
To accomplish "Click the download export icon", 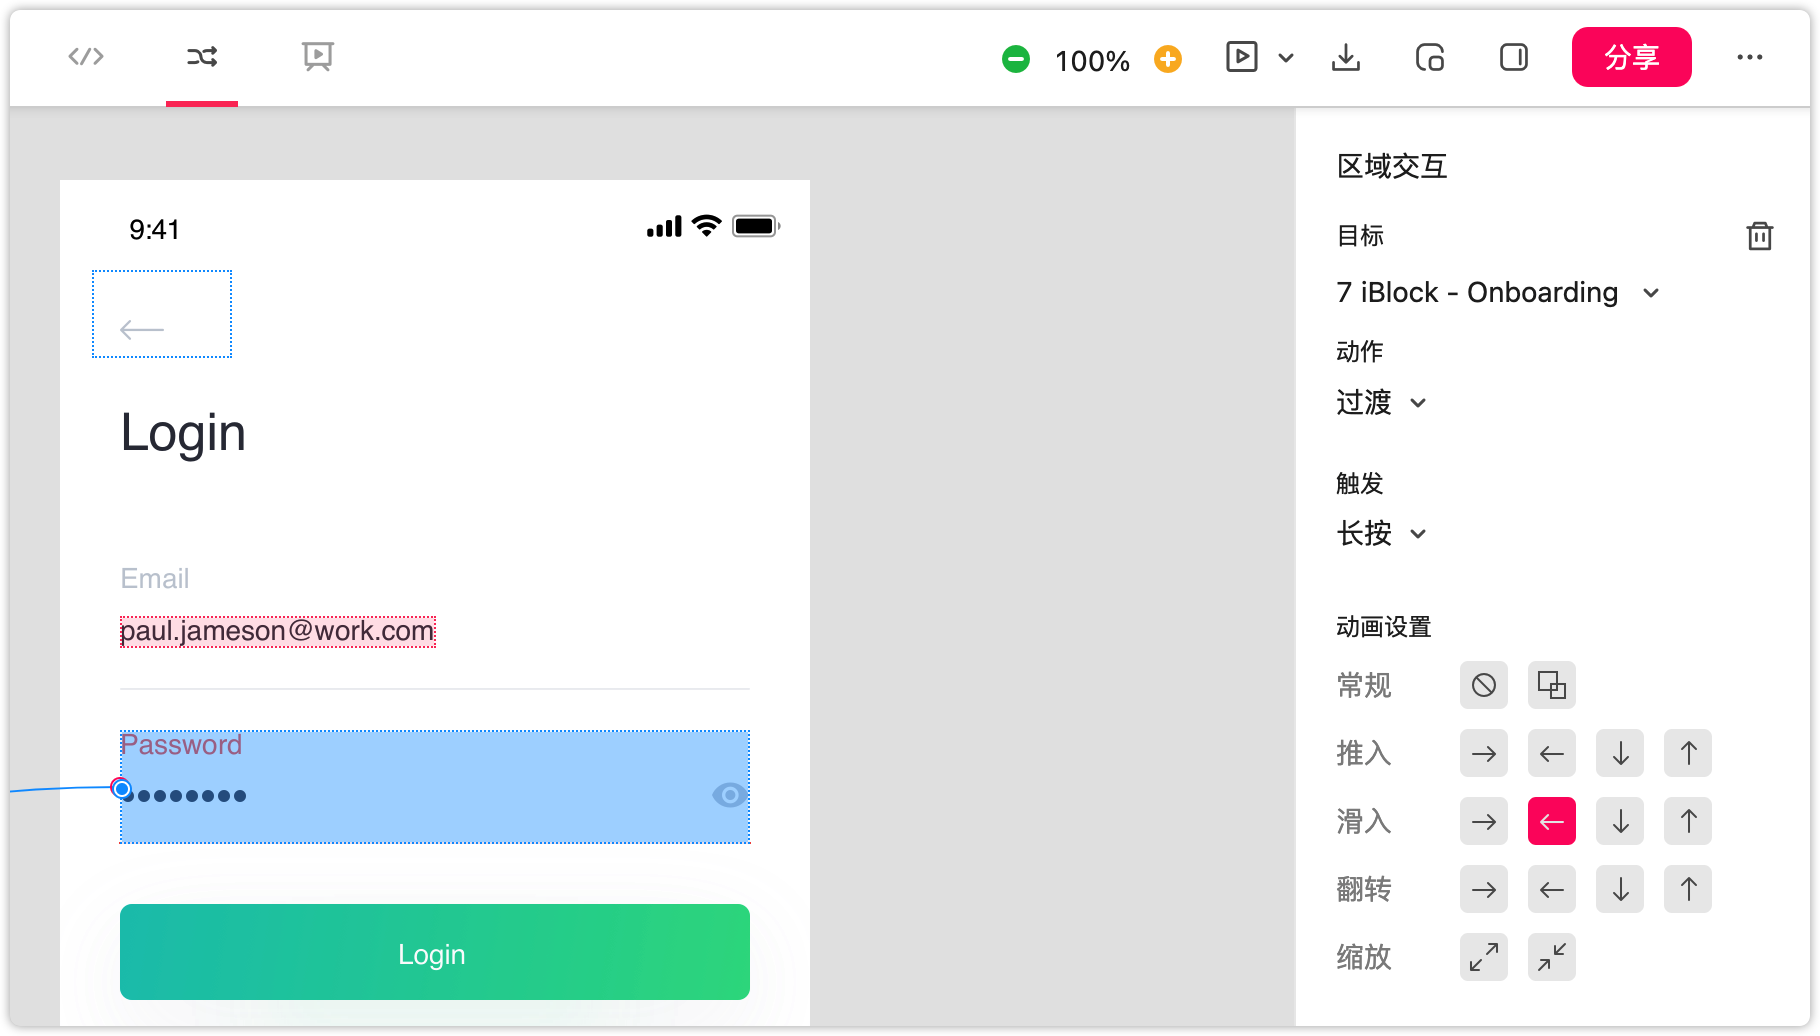I will 1346,58.
